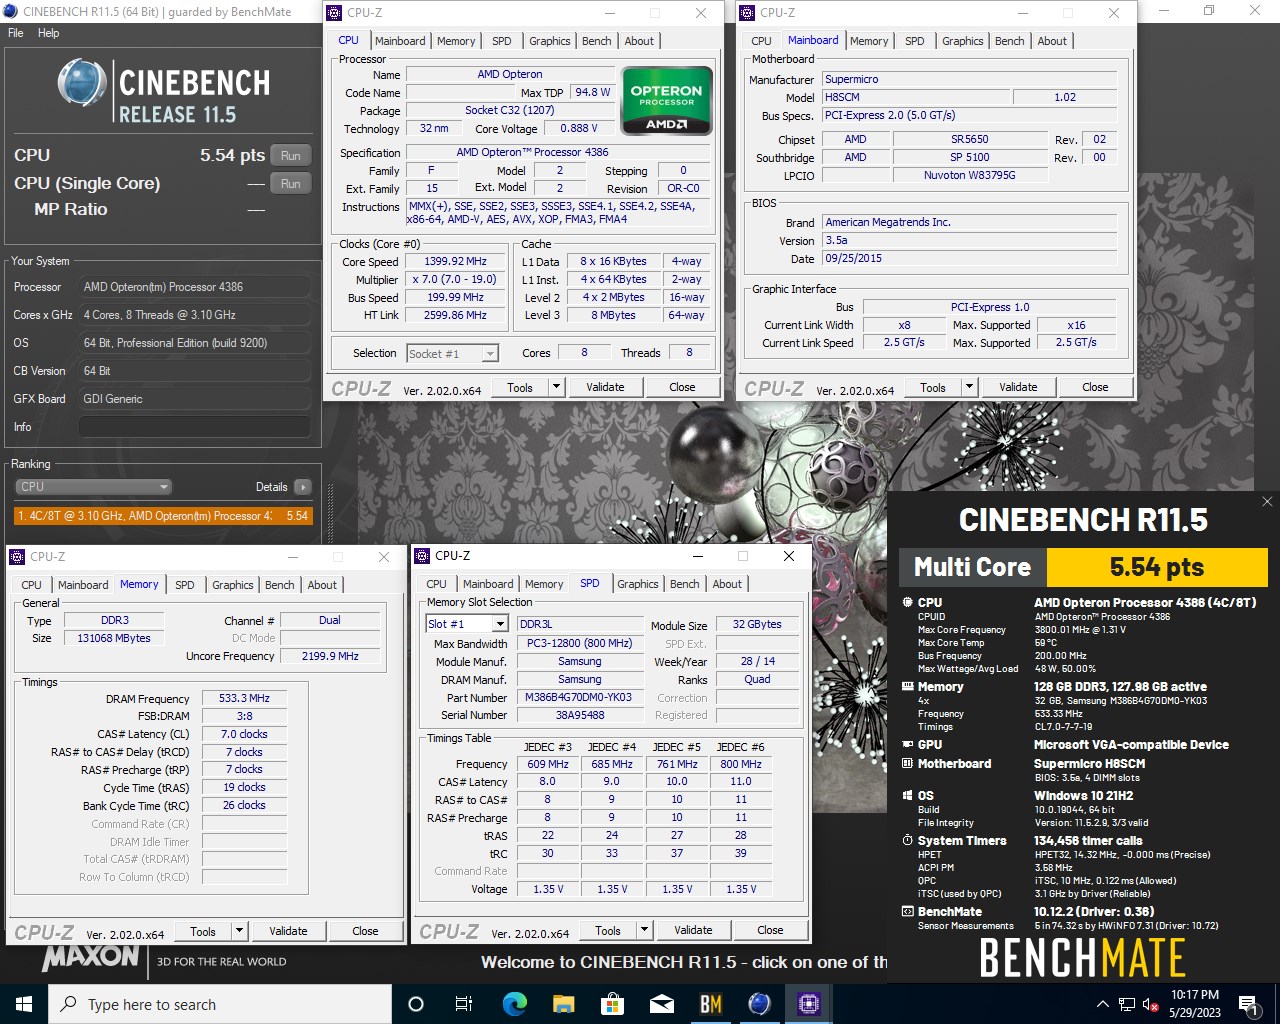The height and width of the screenshot is (1024, 1280).
Task: Open Mainboard tab in CPU window
Action: 400,41
